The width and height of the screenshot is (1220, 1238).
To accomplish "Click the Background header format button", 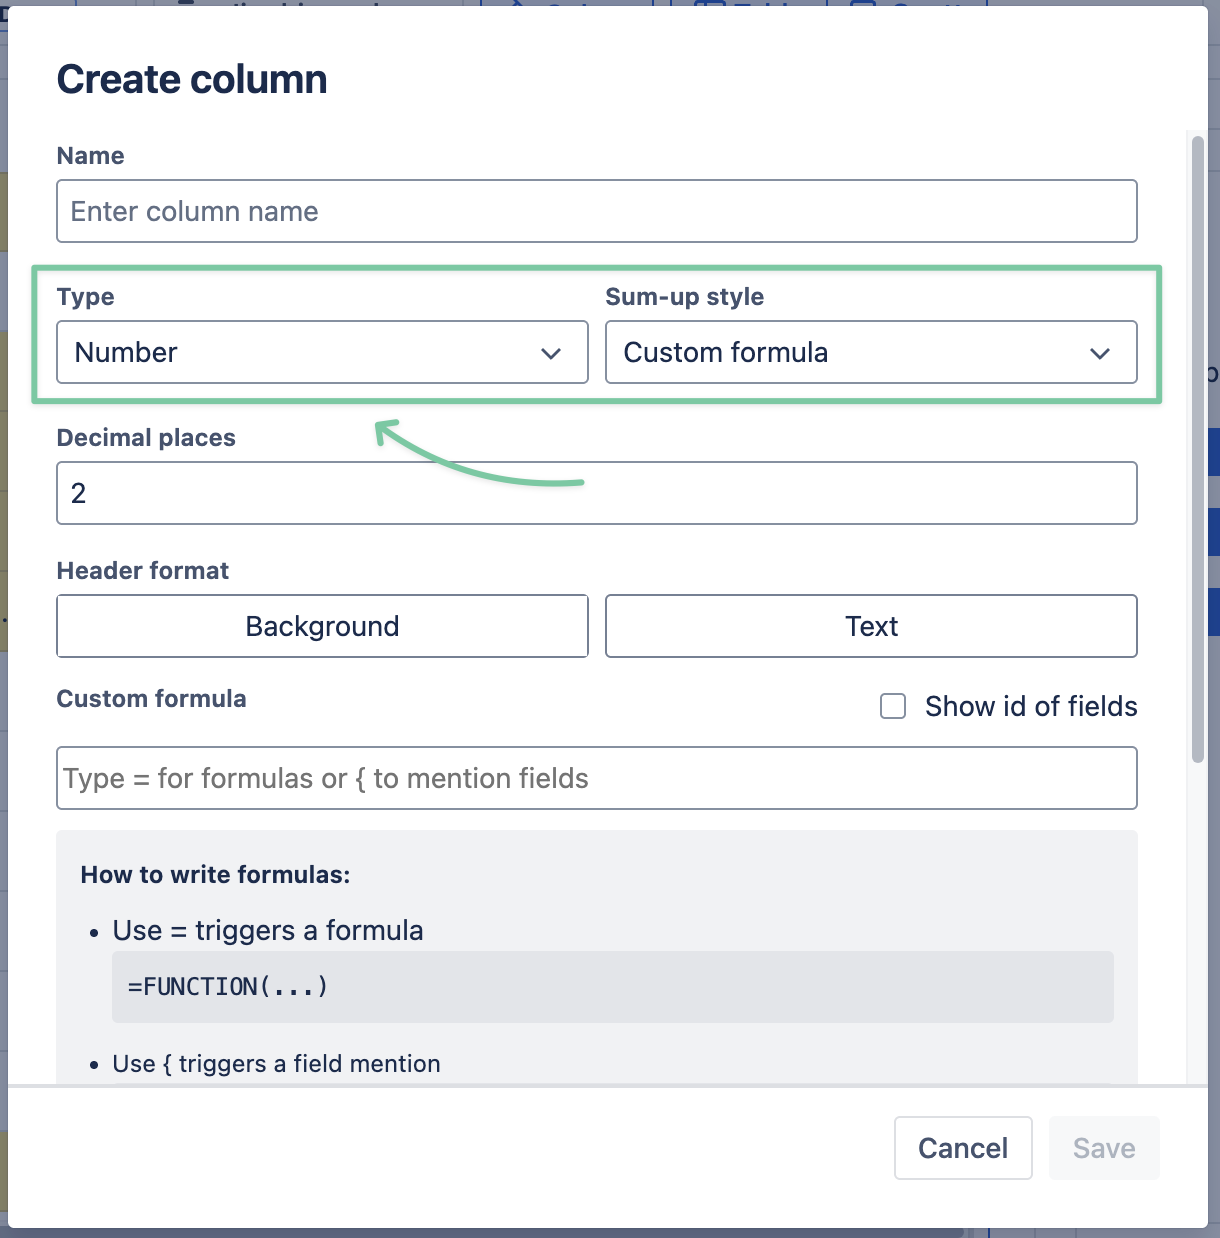I will (x=322, y=626).
